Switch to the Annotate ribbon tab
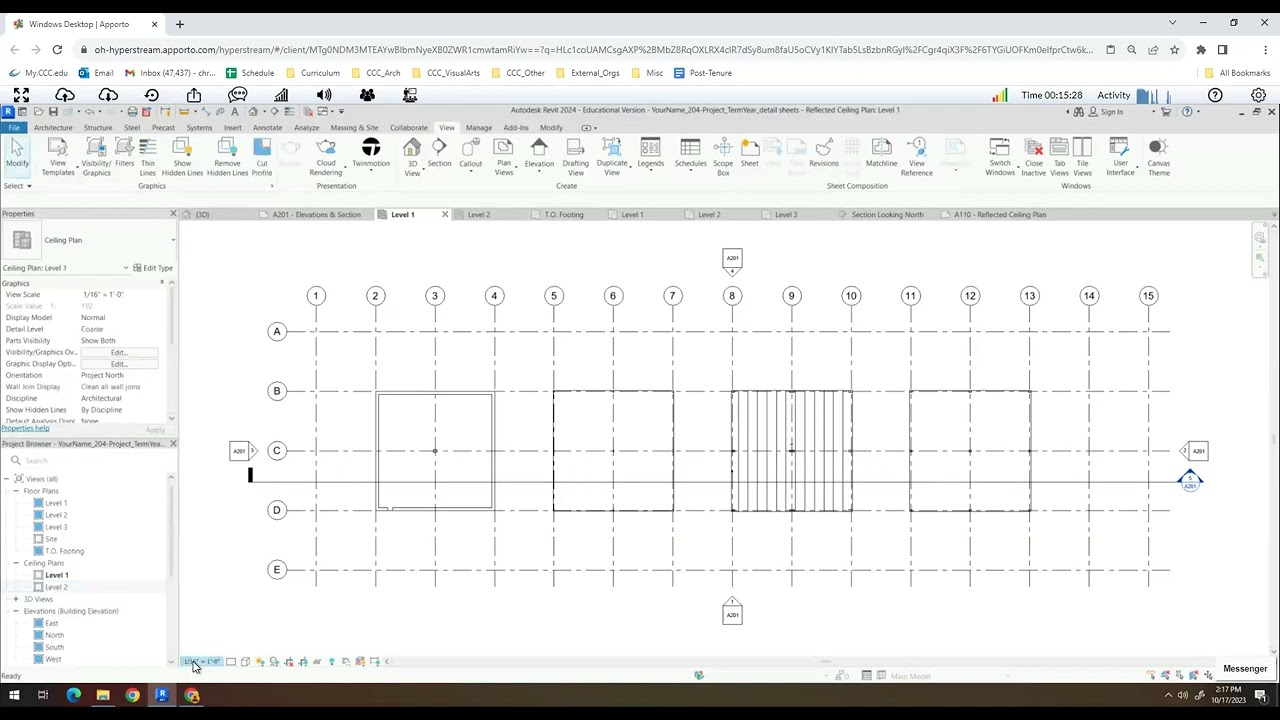The width and height of the screenshot is (1280, 720). (x=267, y=128)
